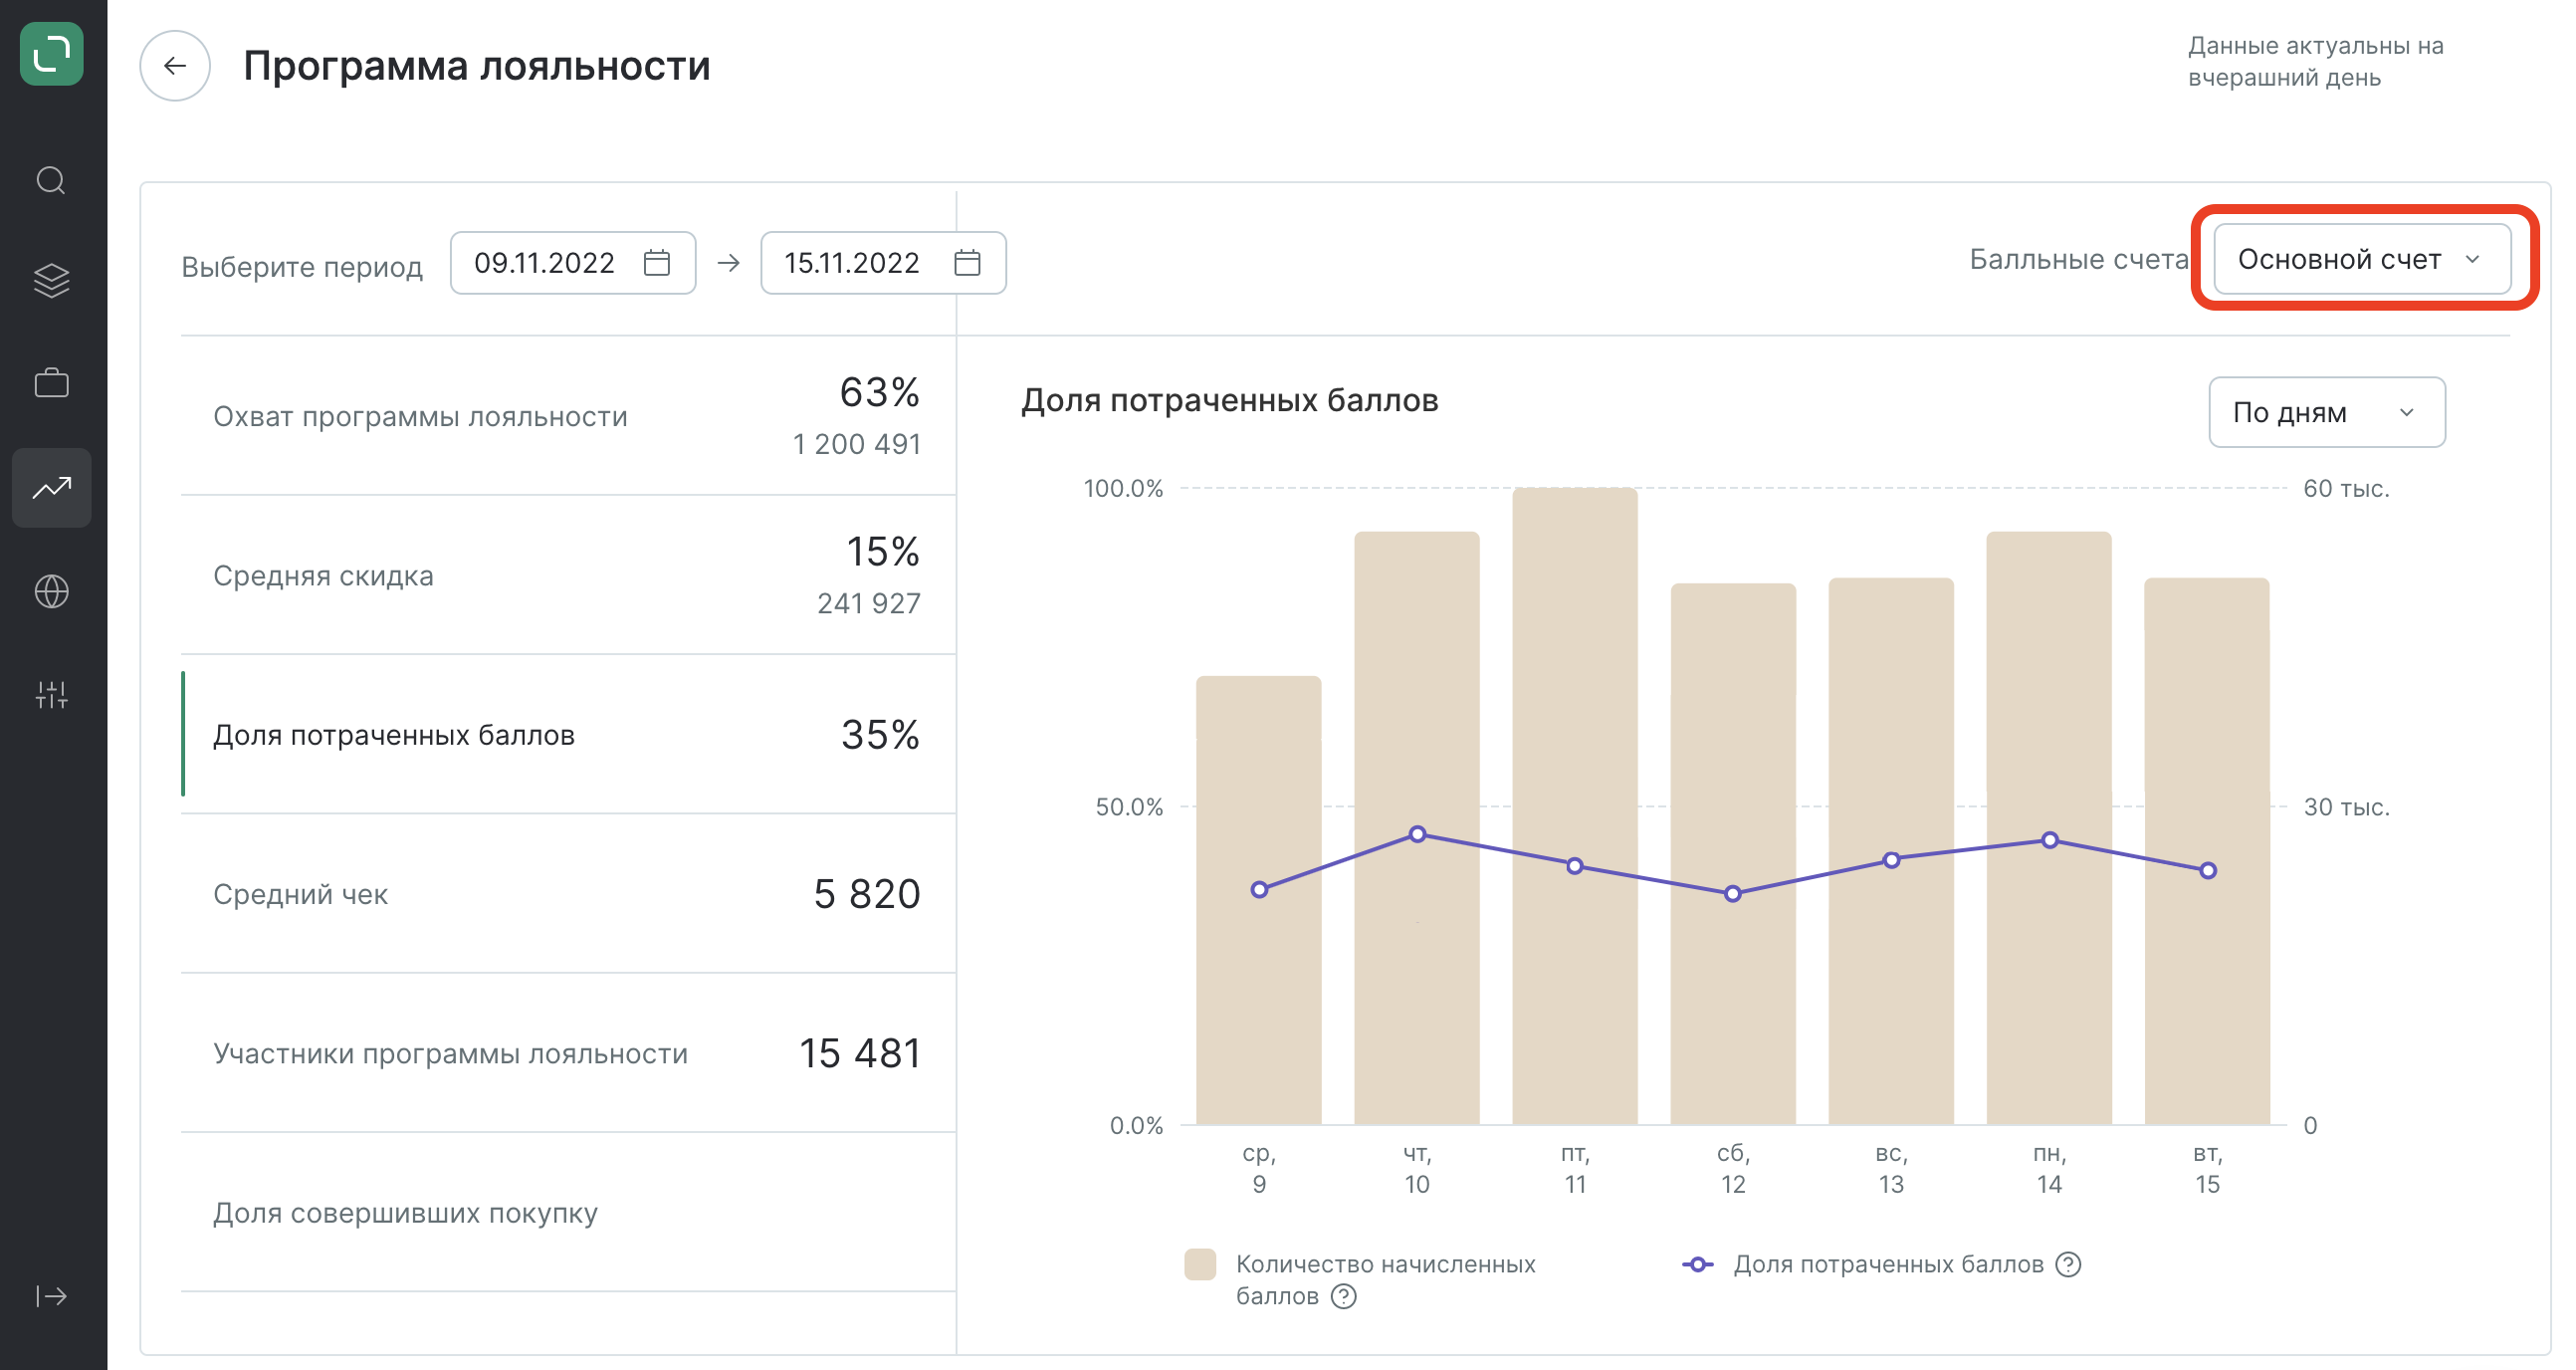Click the bar for пт, 11
This screenshot has height=1370, width=2576.
pos(1575,806)
